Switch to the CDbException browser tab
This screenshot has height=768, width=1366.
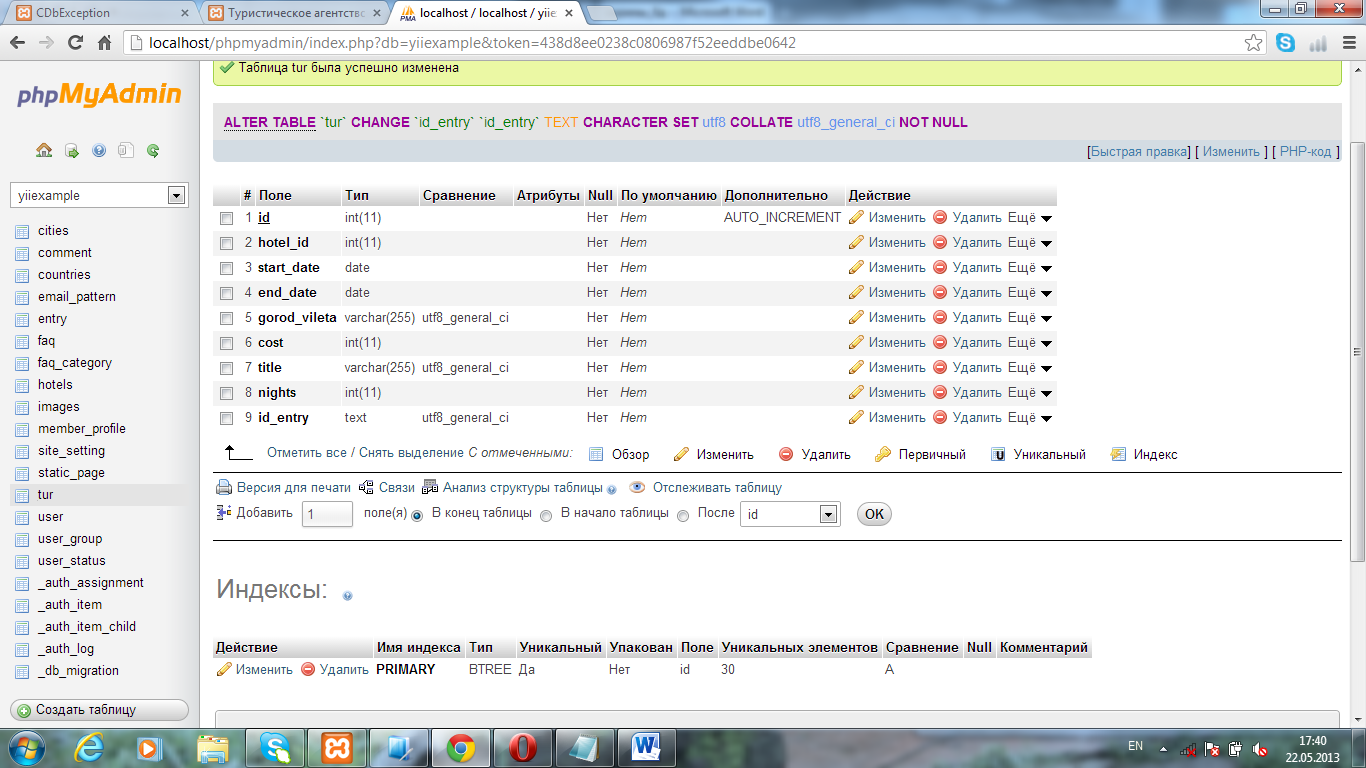tap(100, 13)
